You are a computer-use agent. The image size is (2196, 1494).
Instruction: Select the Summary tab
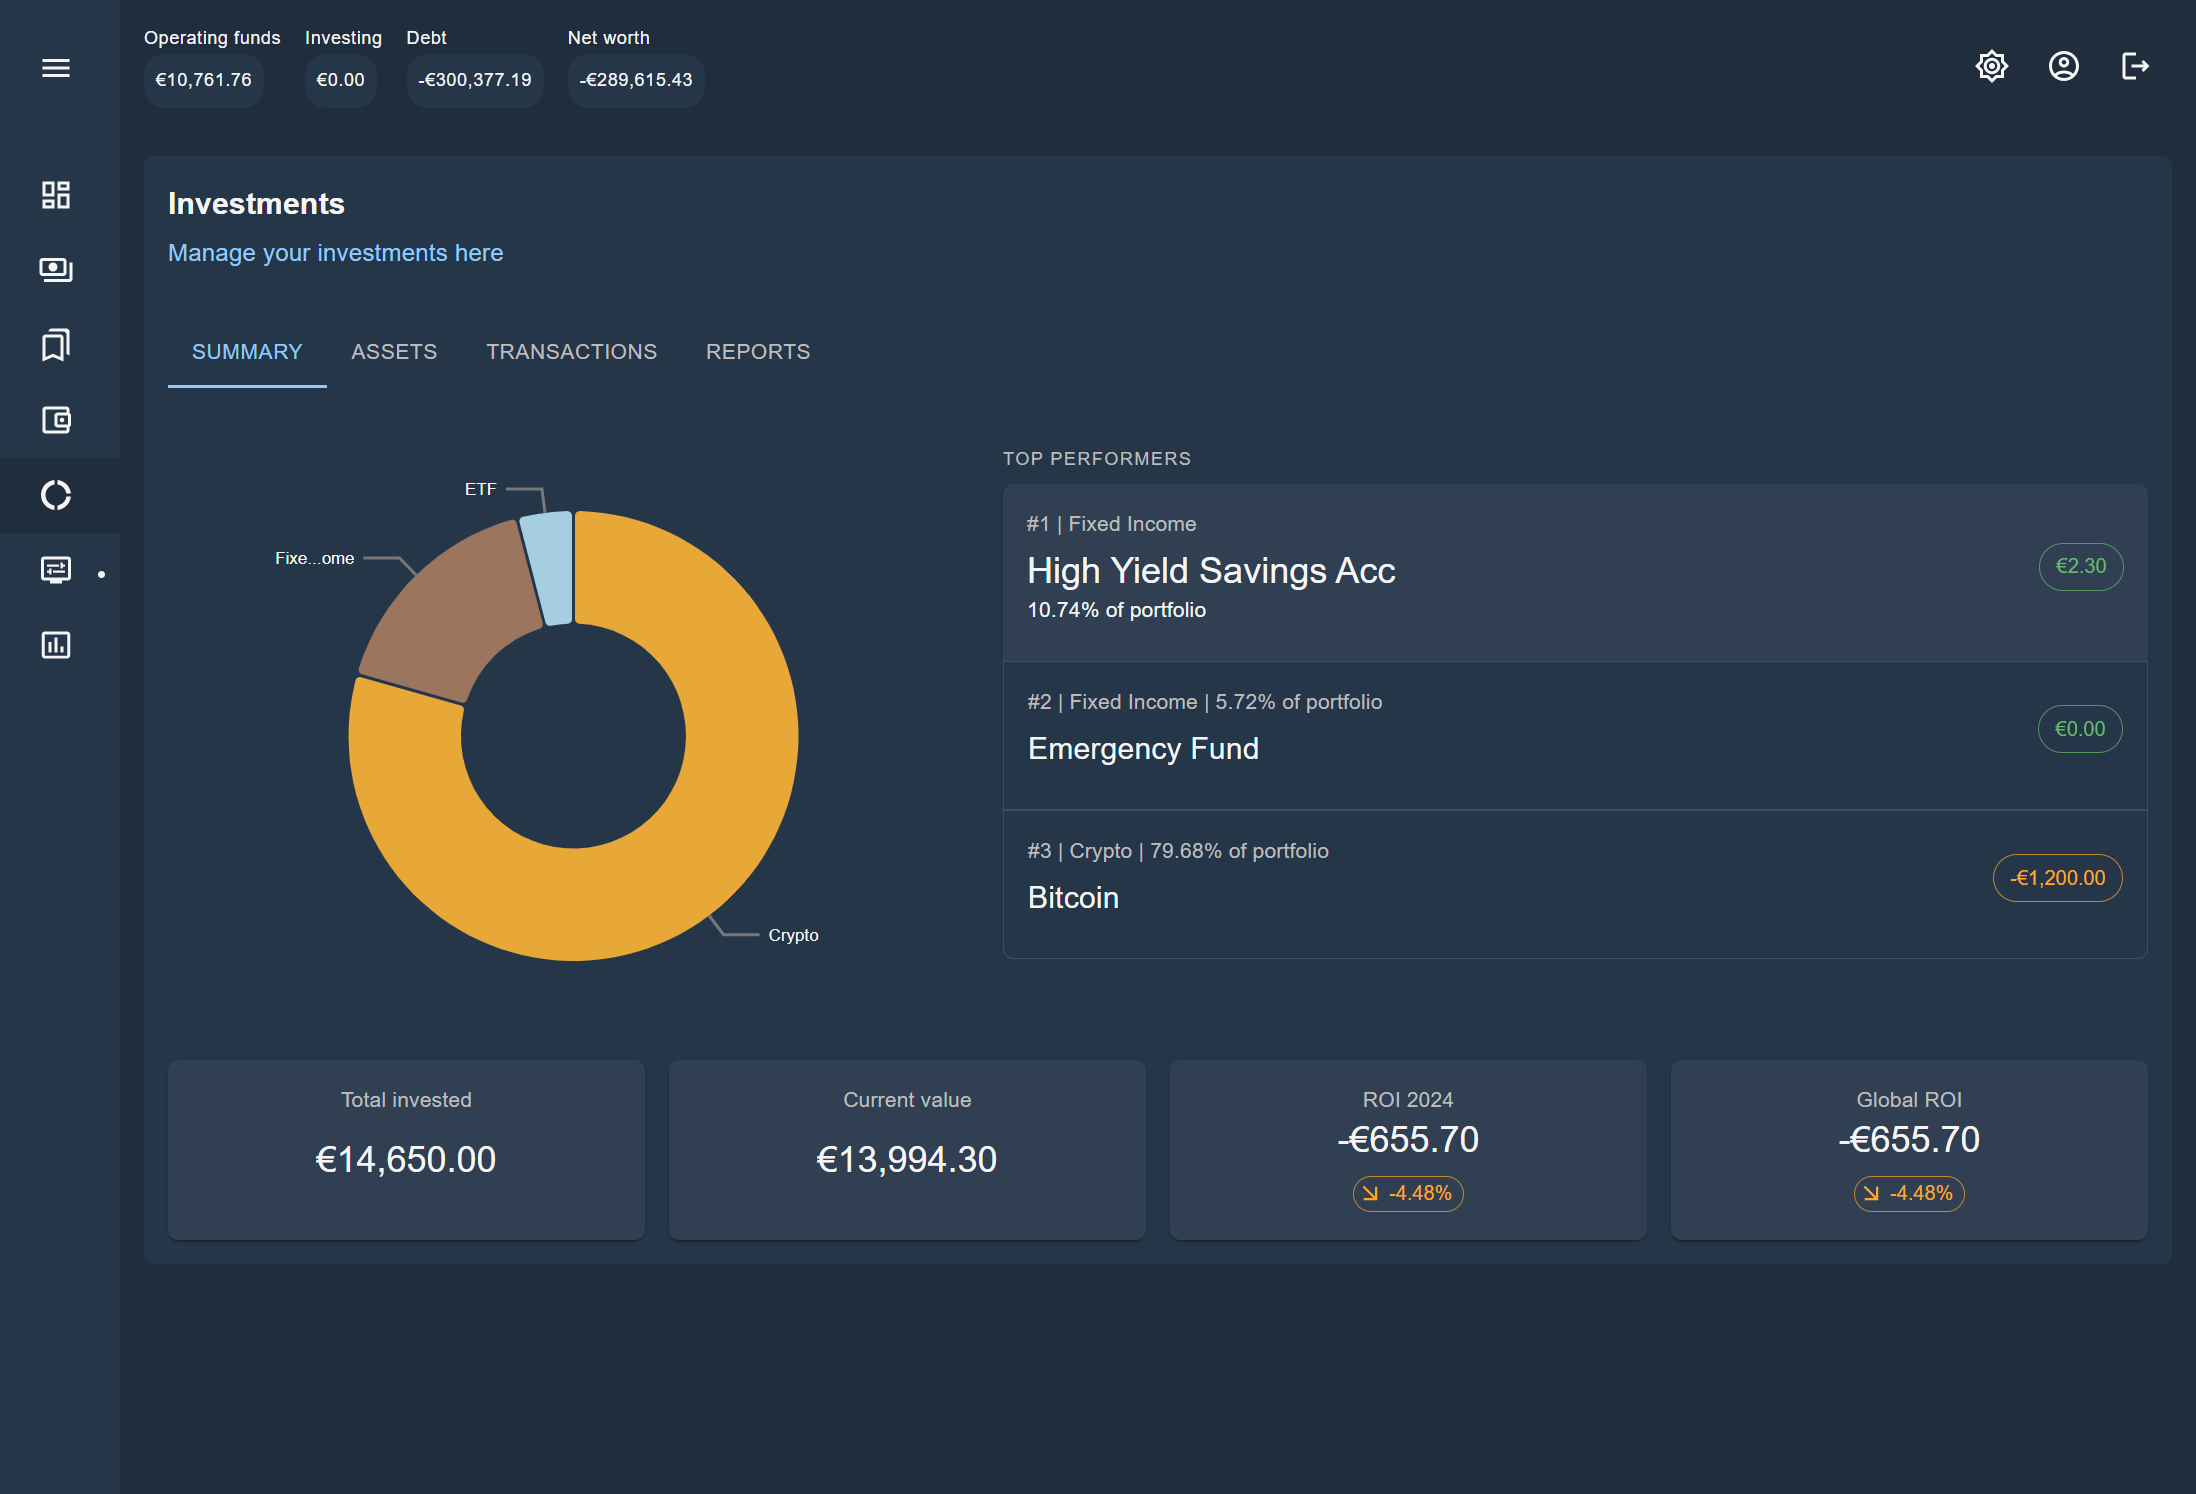[x=247, y=352]
